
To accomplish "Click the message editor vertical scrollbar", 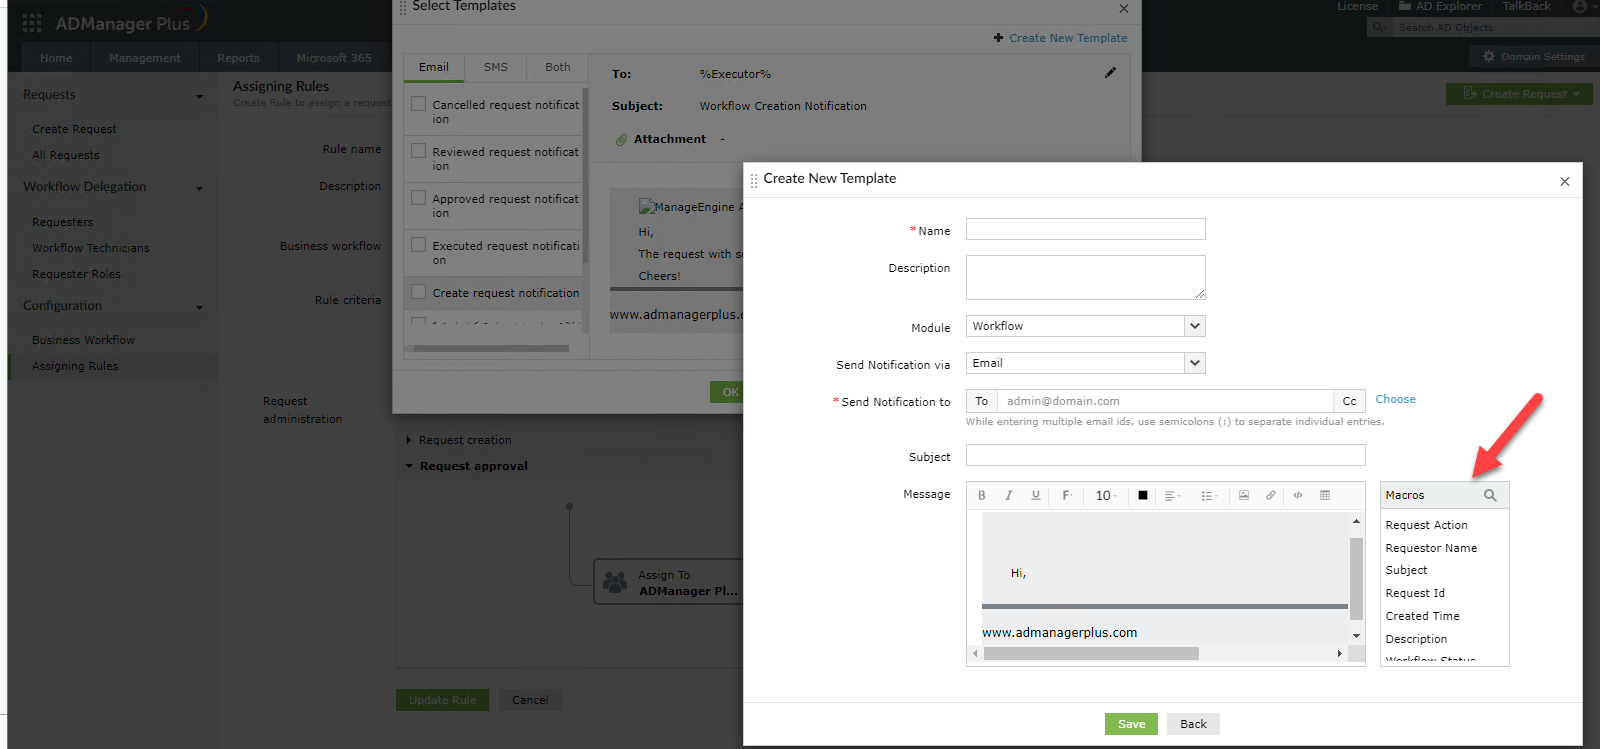I will pos(1357,578).
